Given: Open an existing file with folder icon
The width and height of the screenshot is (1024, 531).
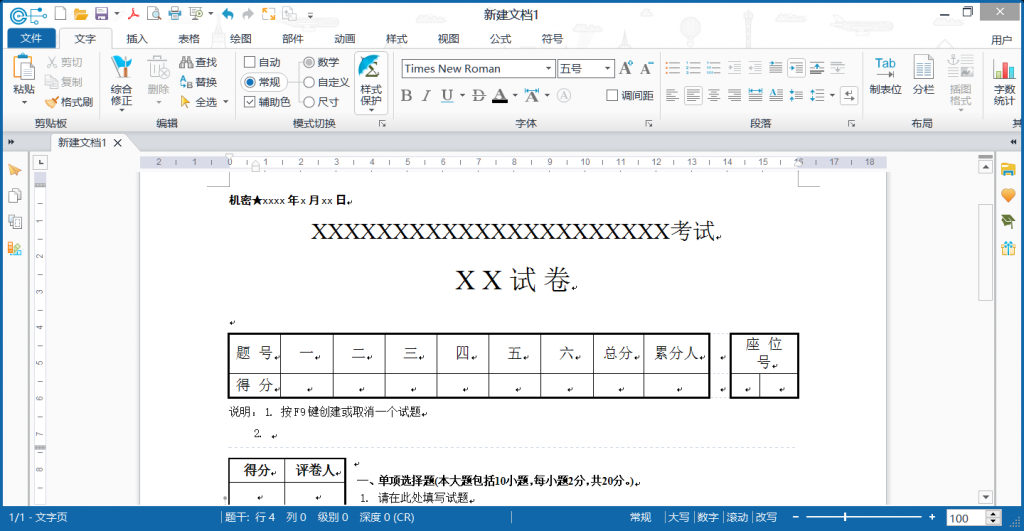Looking at the screenshot, I should 80,14.
